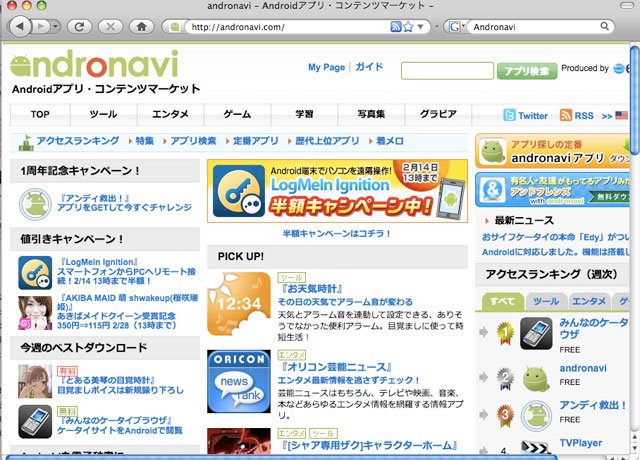Viewport: 640px width, 460px height.
Task: Click the magnifier icon in browser search box
Action: tap(604, 27)
